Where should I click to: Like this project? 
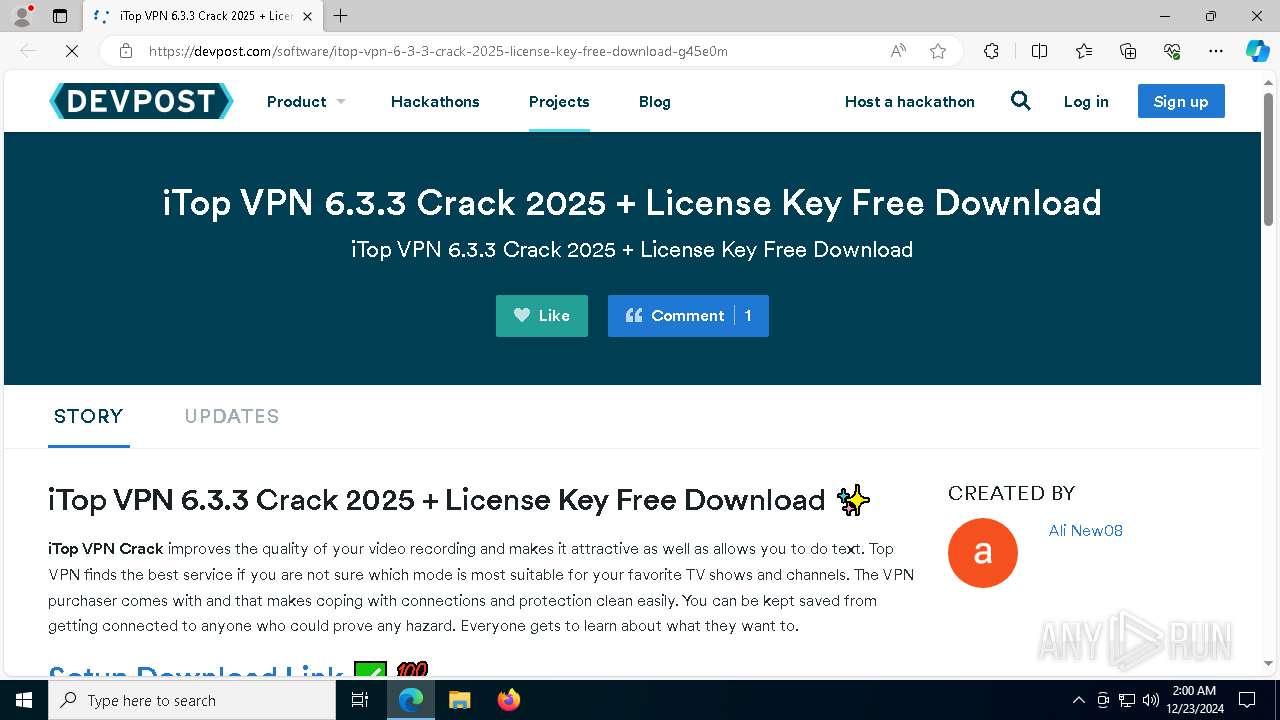pyautogui.click(x=542, y=316)
